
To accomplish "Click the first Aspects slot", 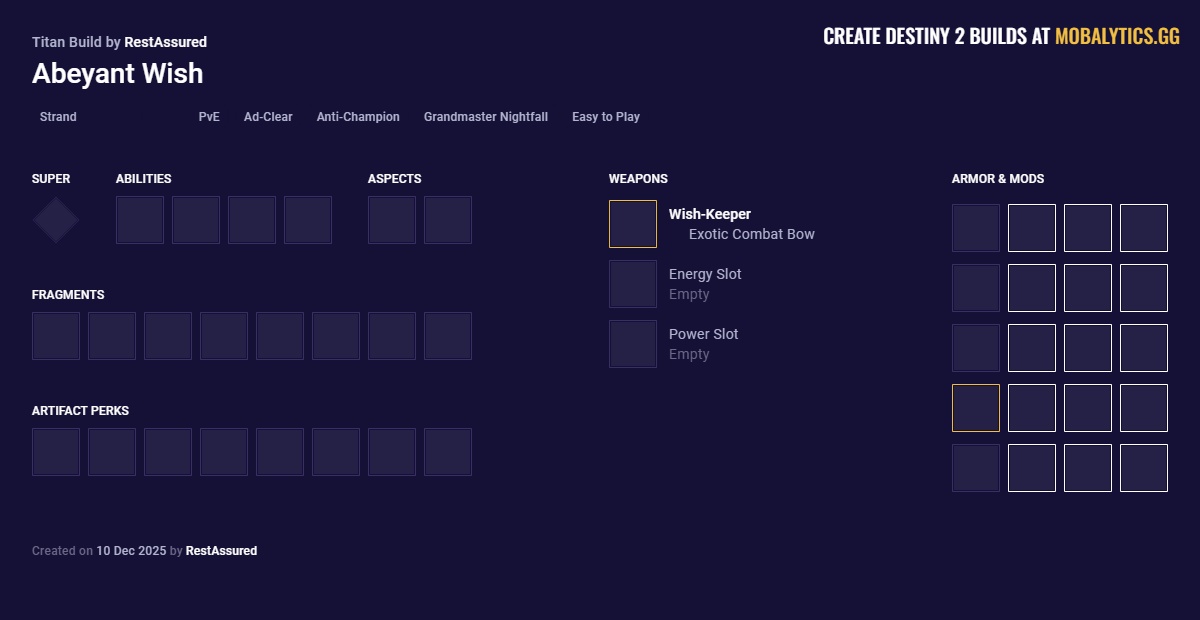I will coord(391,219).
